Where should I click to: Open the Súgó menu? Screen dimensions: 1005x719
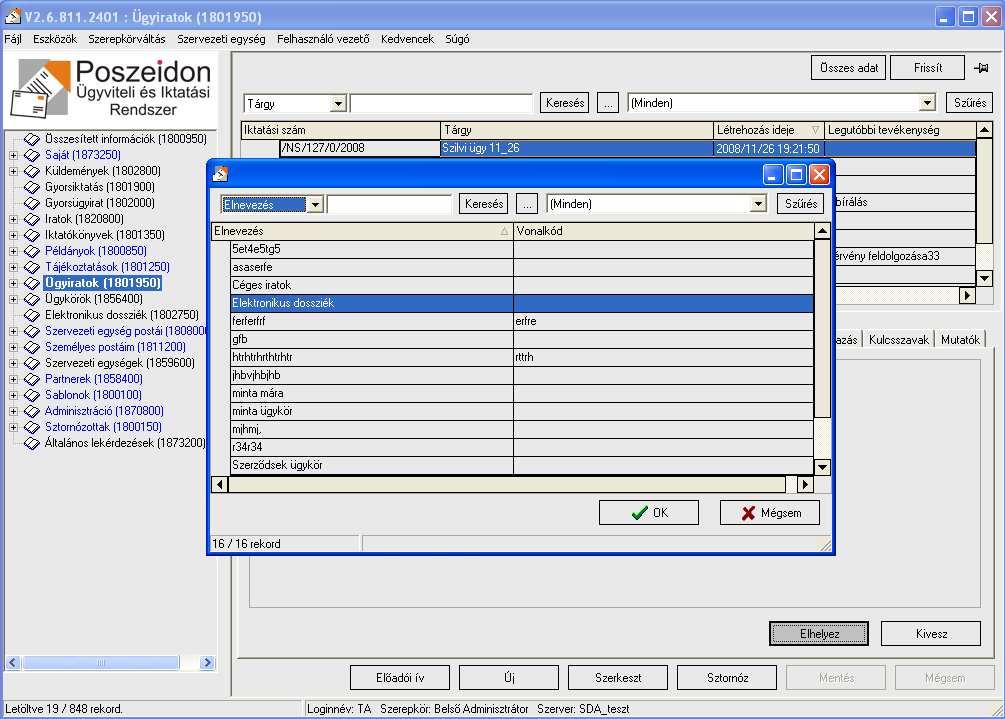point(457,39)
